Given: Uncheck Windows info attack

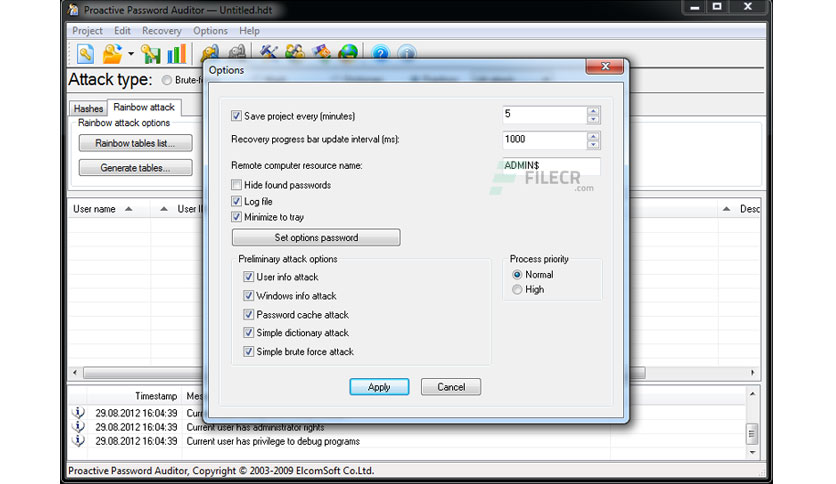Looking at the screenshot, I should tap(248, 295).
